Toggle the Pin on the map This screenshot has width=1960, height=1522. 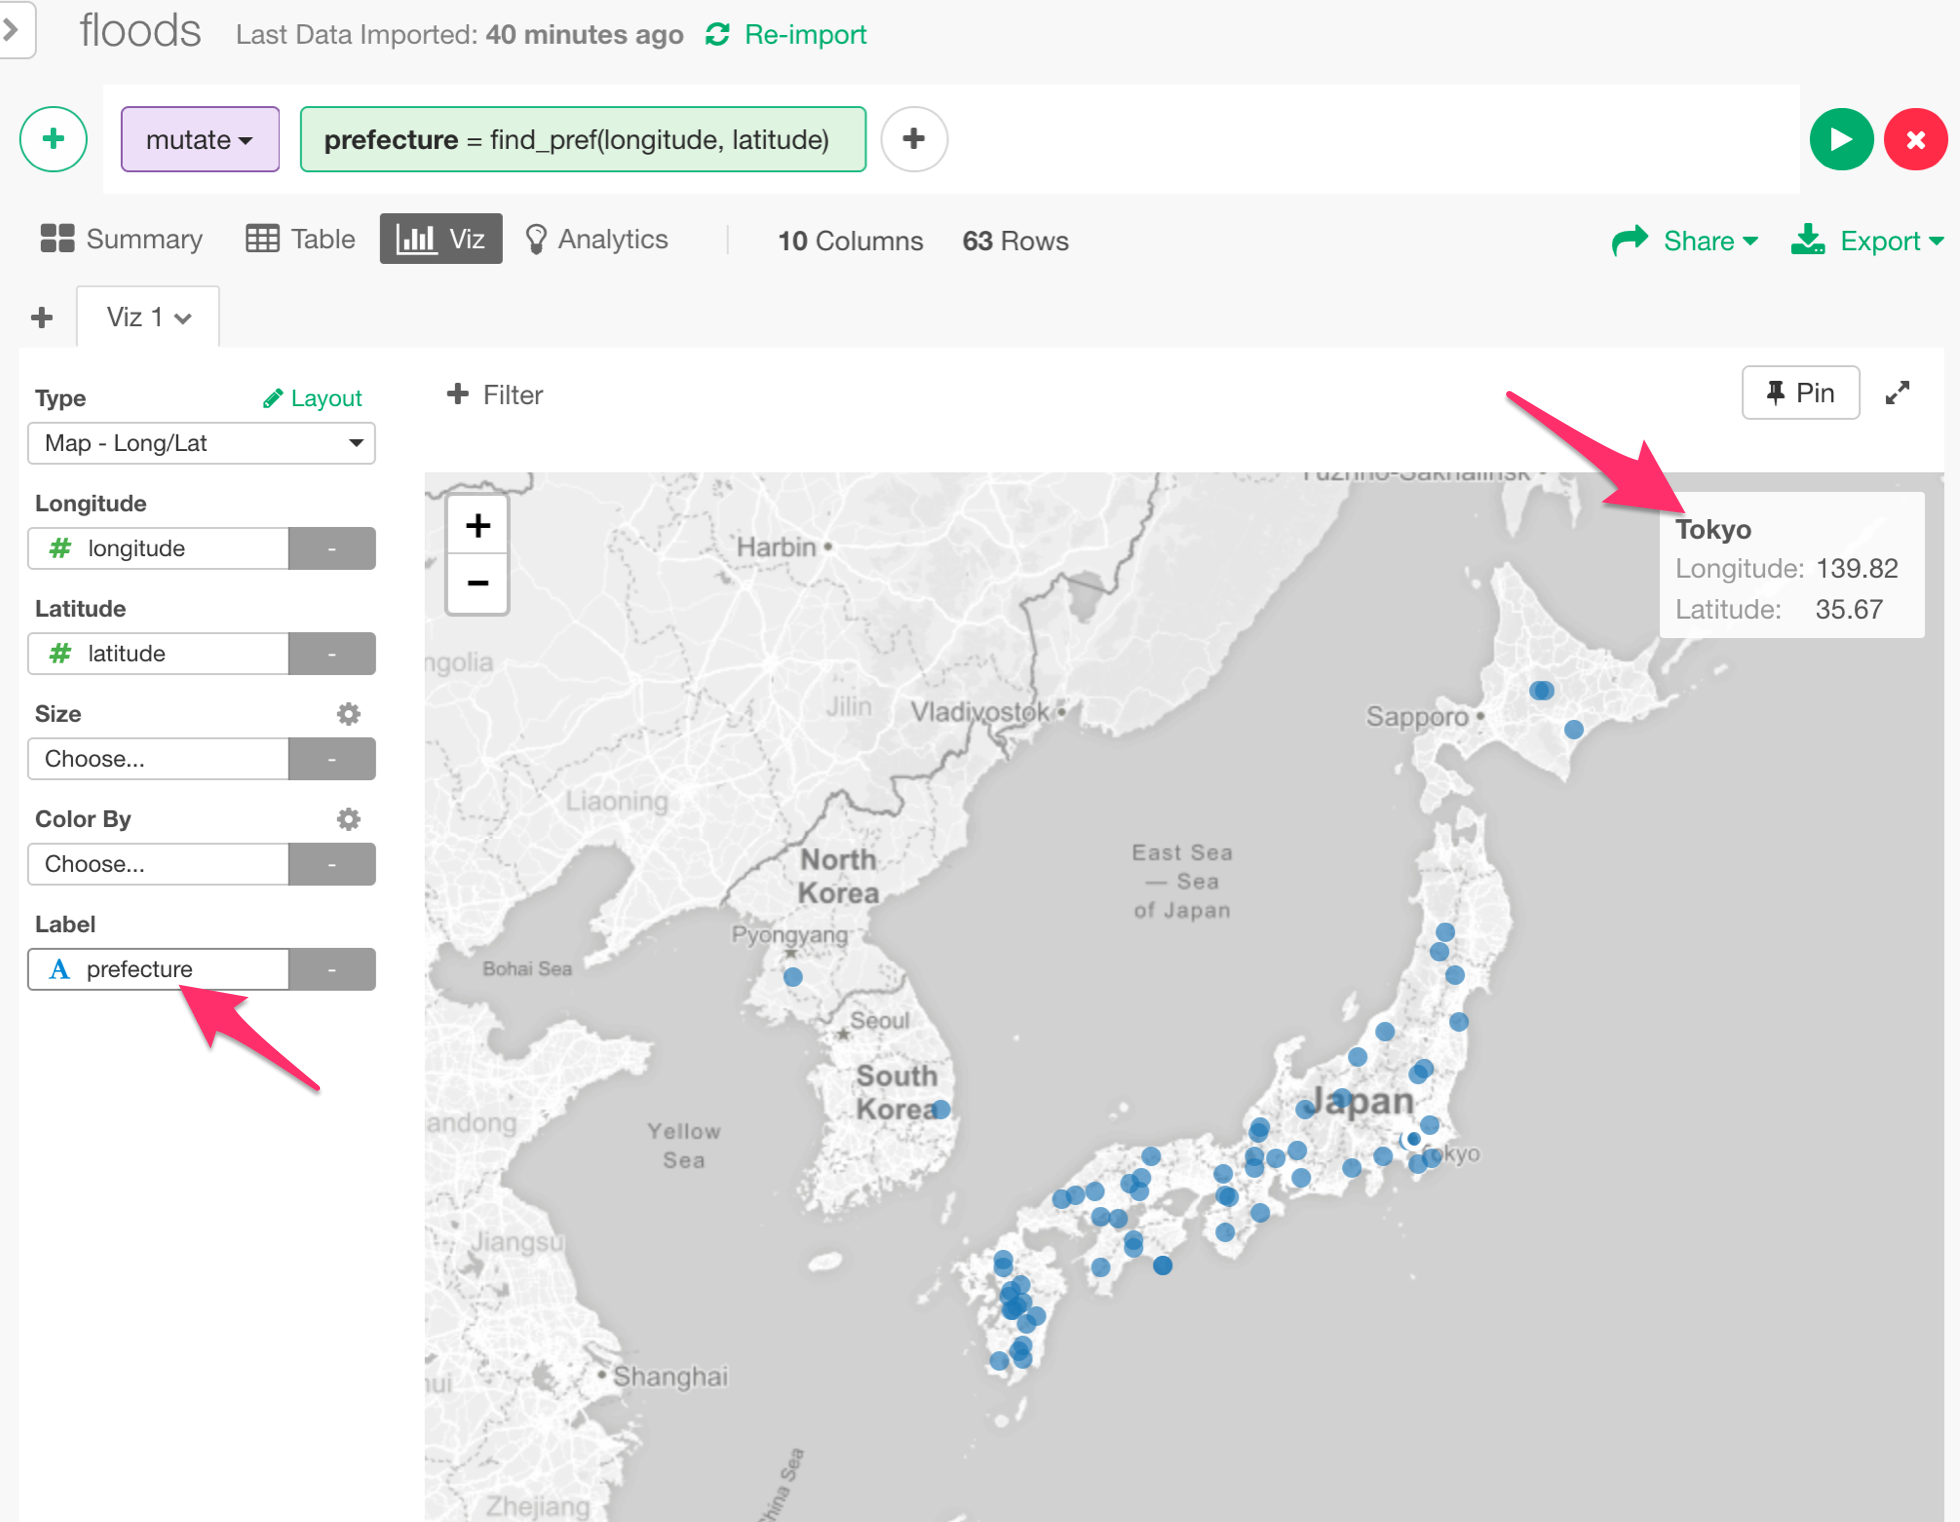pos(1800,392)
